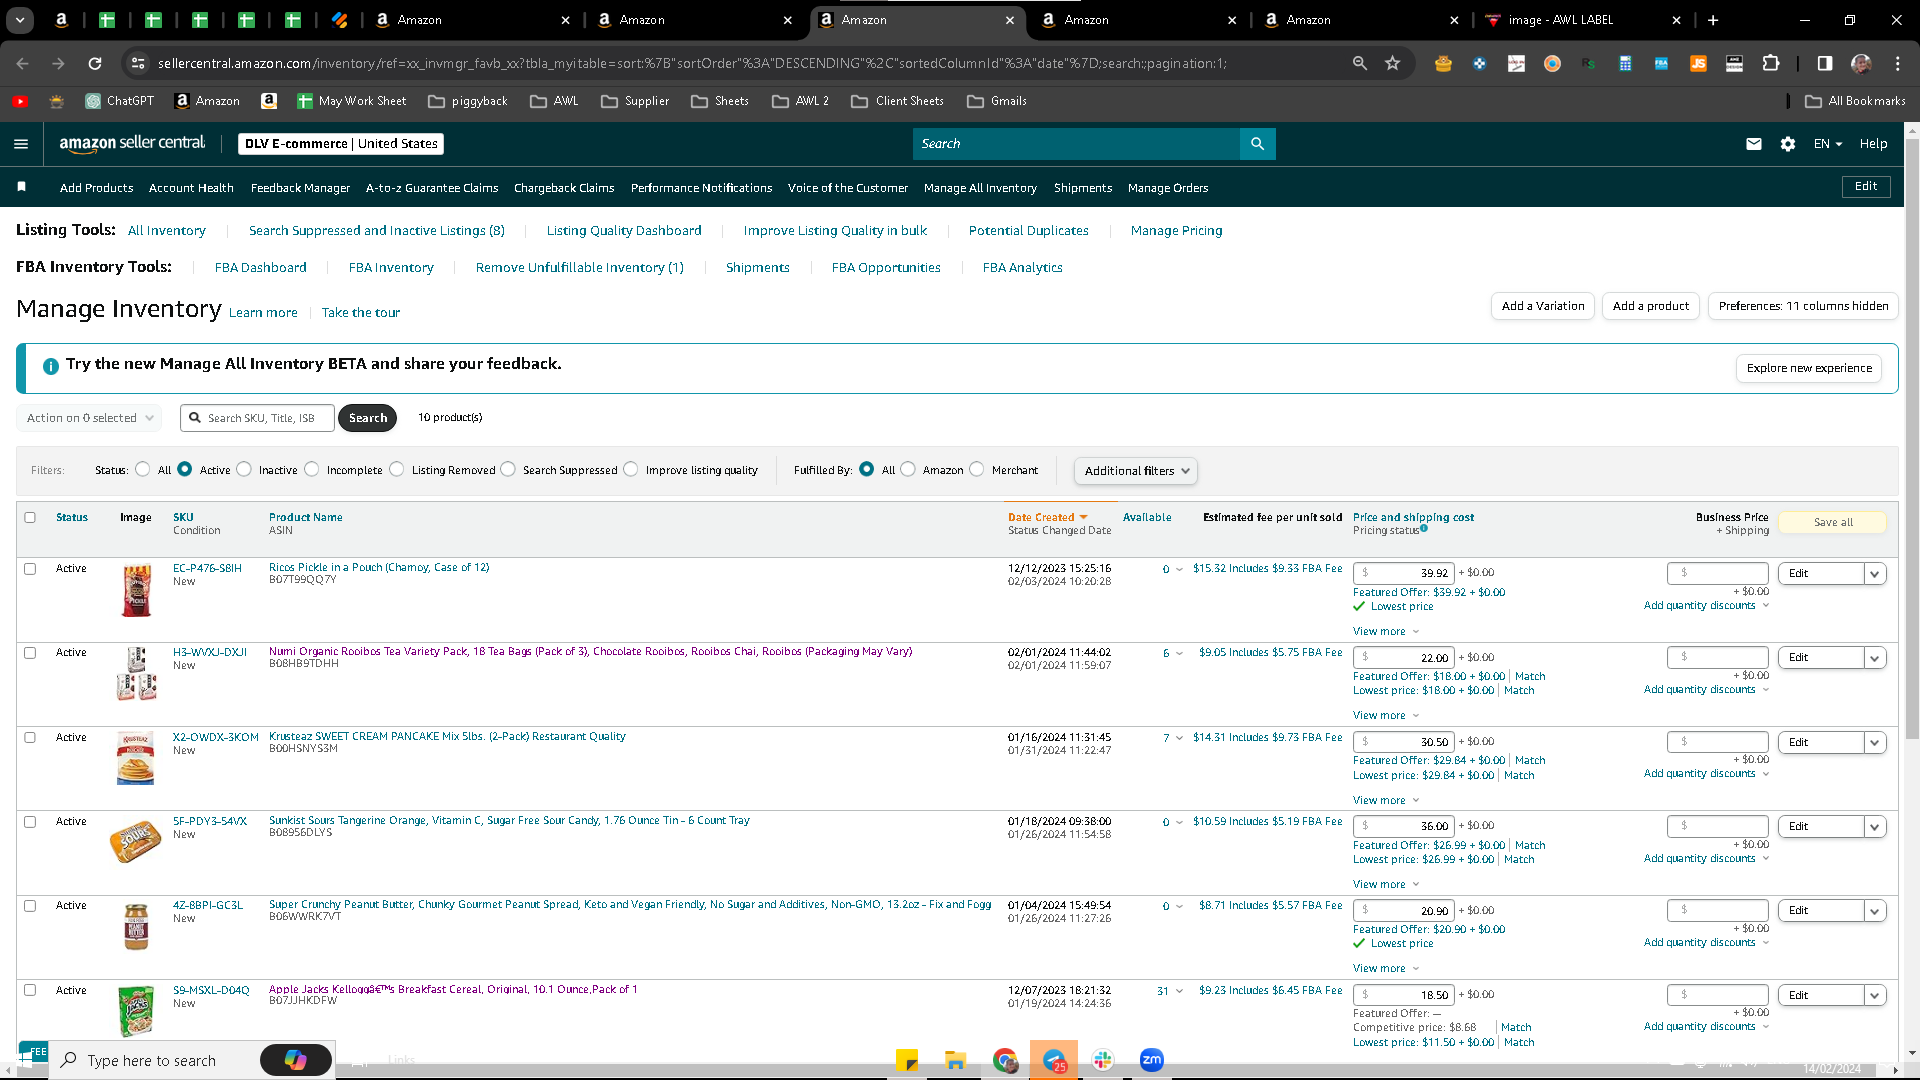Select the Incomplete status filter

[x=312, y=469]
